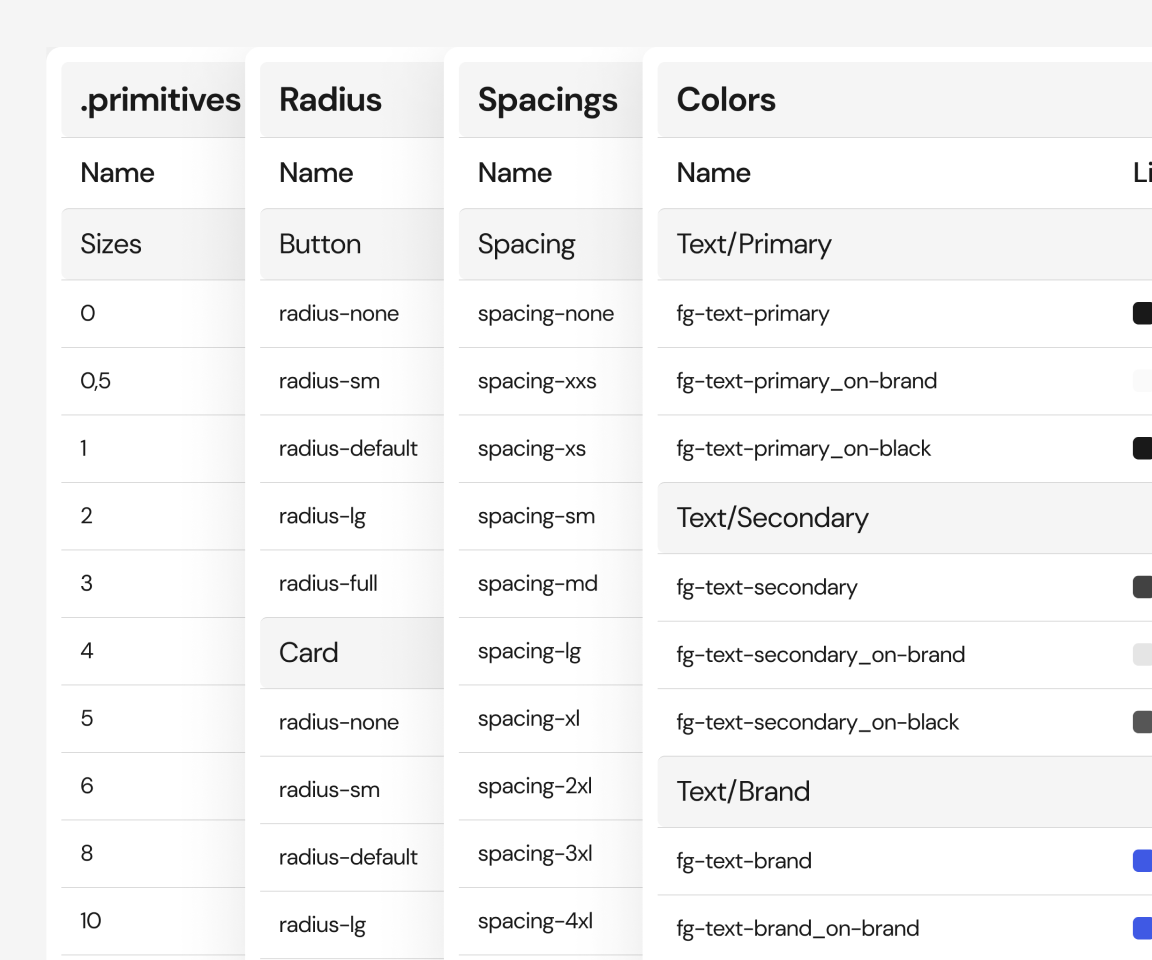The width and height of the screenshot is (1152, 960).
Task: Select the Name header in Radius table
Action: click(x=316, y=173)
